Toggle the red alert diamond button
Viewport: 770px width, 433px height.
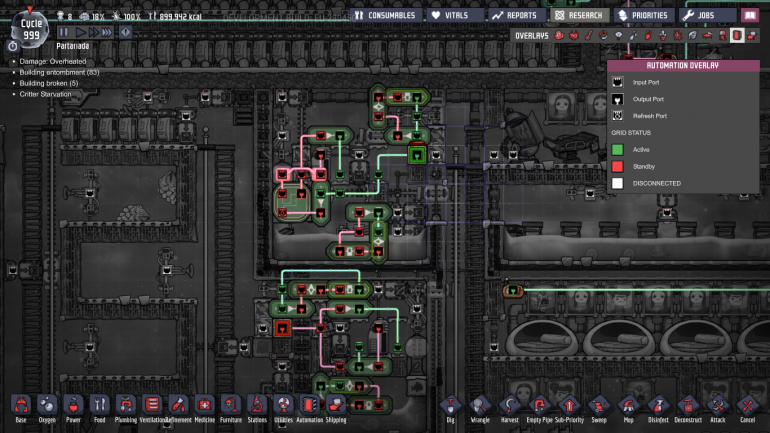[125, 32]
